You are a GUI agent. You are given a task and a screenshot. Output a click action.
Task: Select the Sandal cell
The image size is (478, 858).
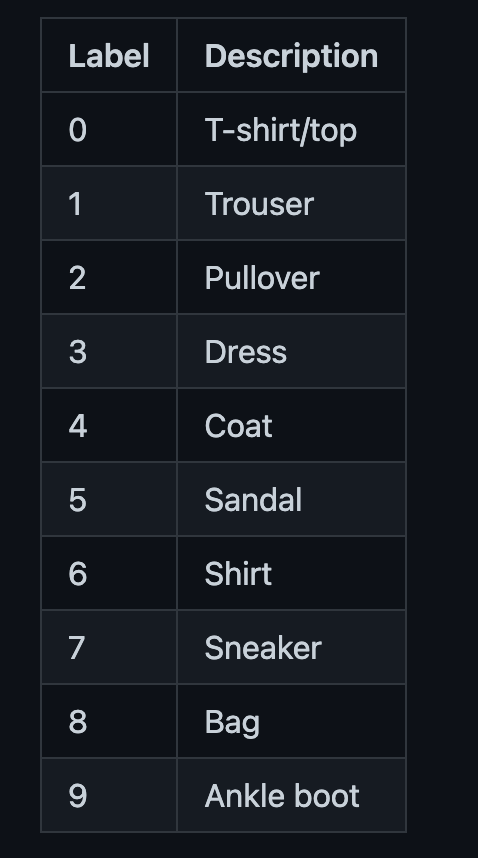pyautogui.click(x=292, y=499)
